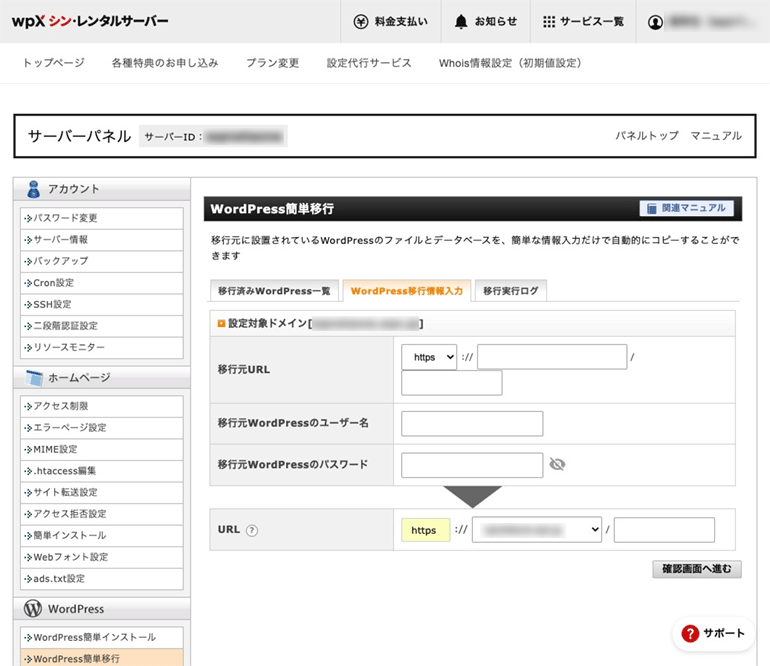The image size is (770, 666).
Task: Open エラーページ設定 in sidebar
Action: (x=102, y=428)
